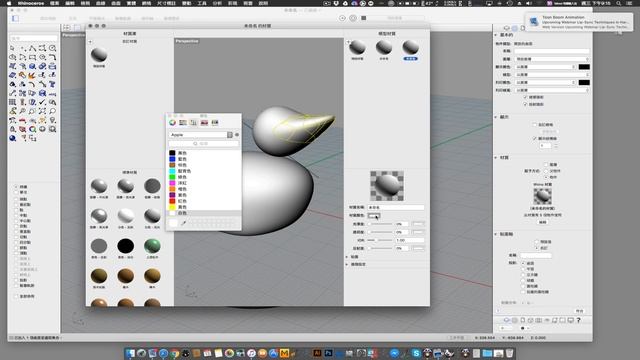Open the File (檔案) menu in menu bar
This screenshot has width=640, height=360.
point(54,3)
